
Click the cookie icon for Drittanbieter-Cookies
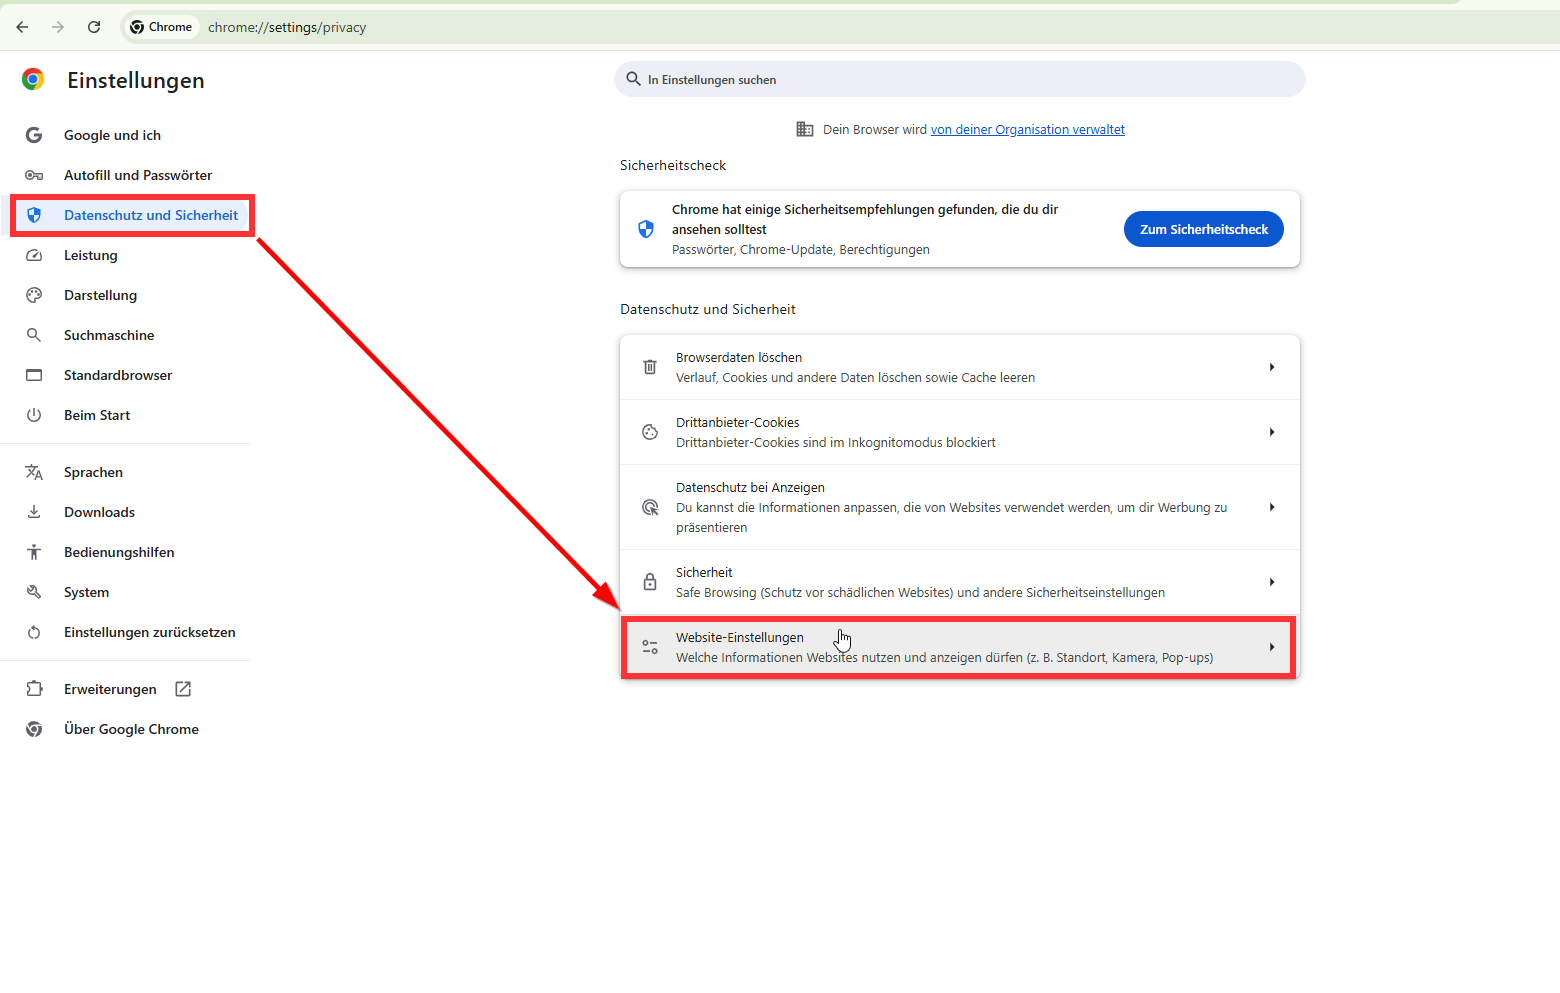point(650,432)
